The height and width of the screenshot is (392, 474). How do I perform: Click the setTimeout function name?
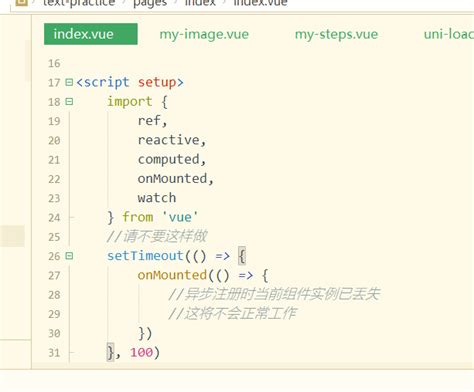click(x=145, y=256)
